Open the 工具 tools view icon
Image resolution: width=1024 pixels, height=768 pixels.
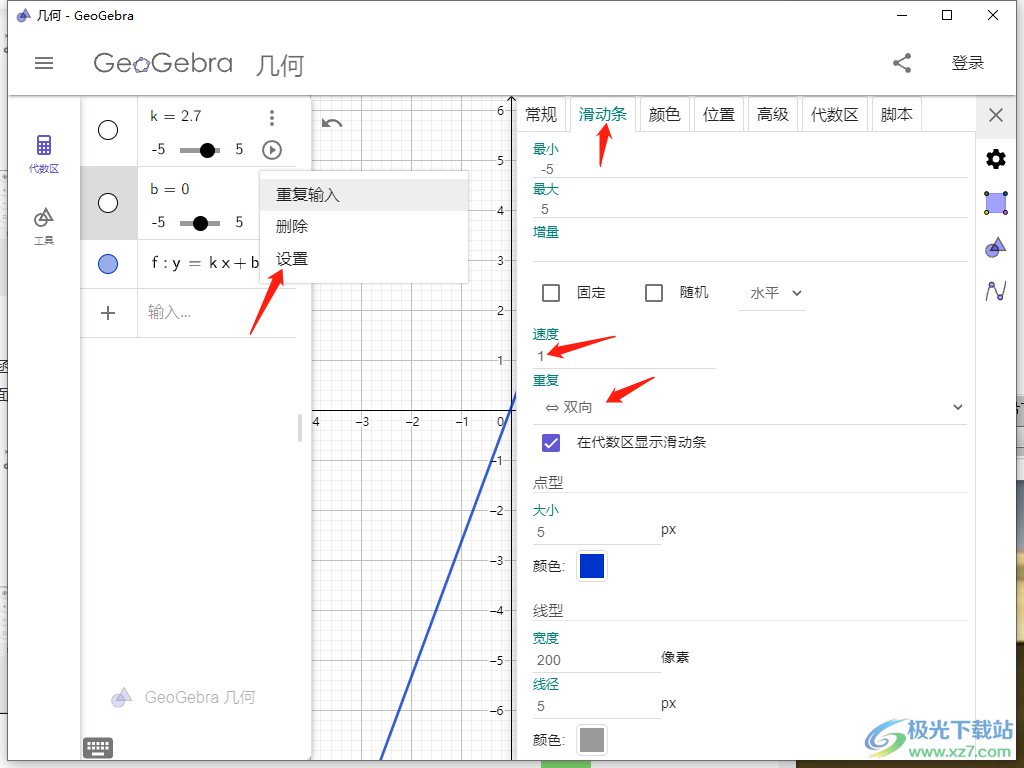[x=44, y=226]
